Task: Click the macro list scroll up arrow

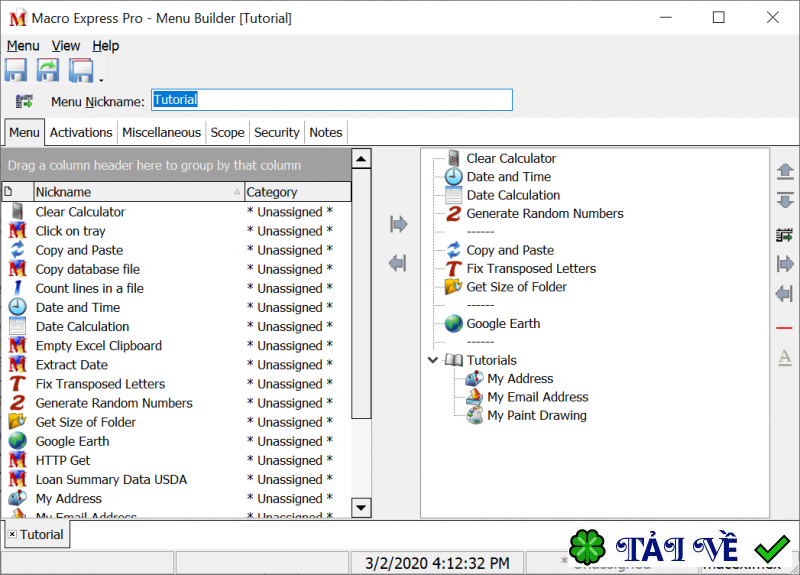Action: pos(361,159)
